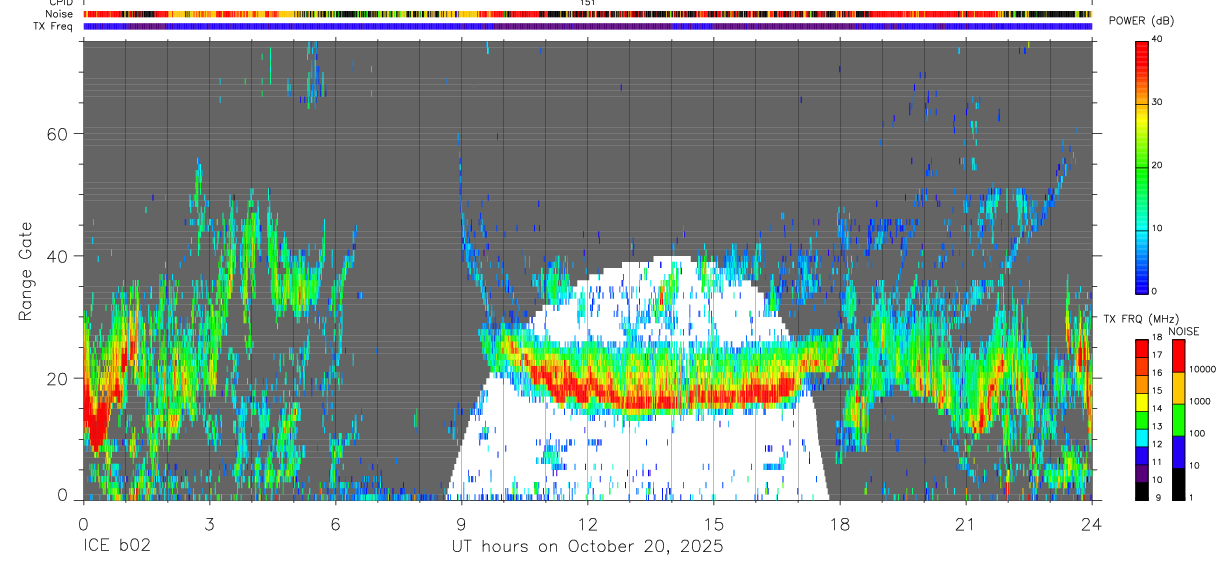1228x567 pixels.
Task: Click the orange band of noise legend
Action: click(x=1177, y=388)
